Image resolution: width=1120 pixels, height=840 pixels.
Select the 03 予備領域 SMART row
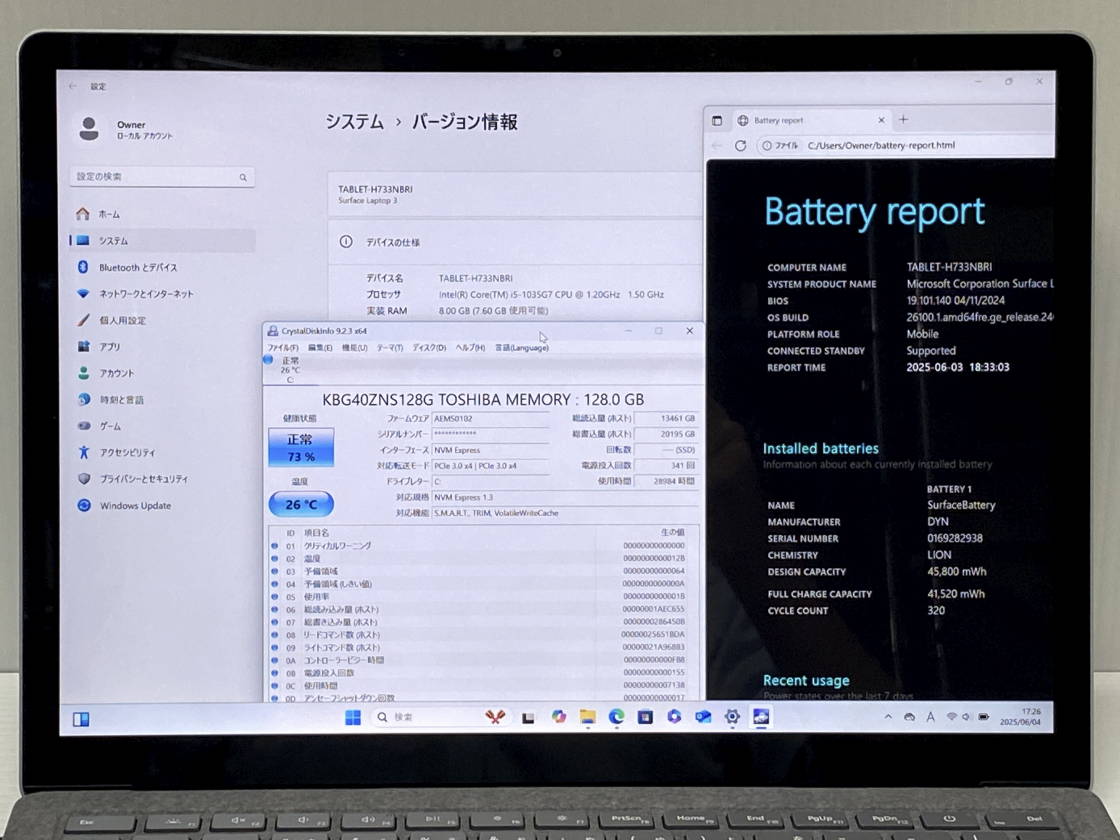[x=480, y=571]
